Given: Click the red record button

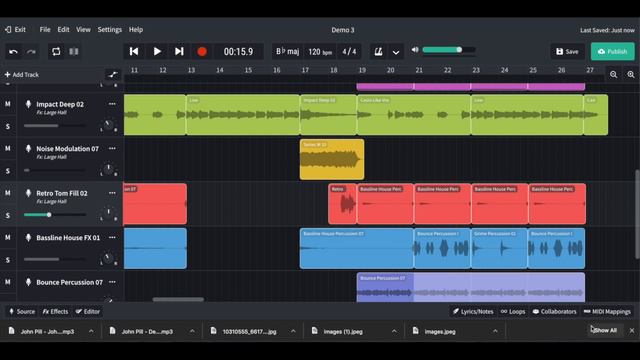Looking at the screenshot, I should point(202,52).
